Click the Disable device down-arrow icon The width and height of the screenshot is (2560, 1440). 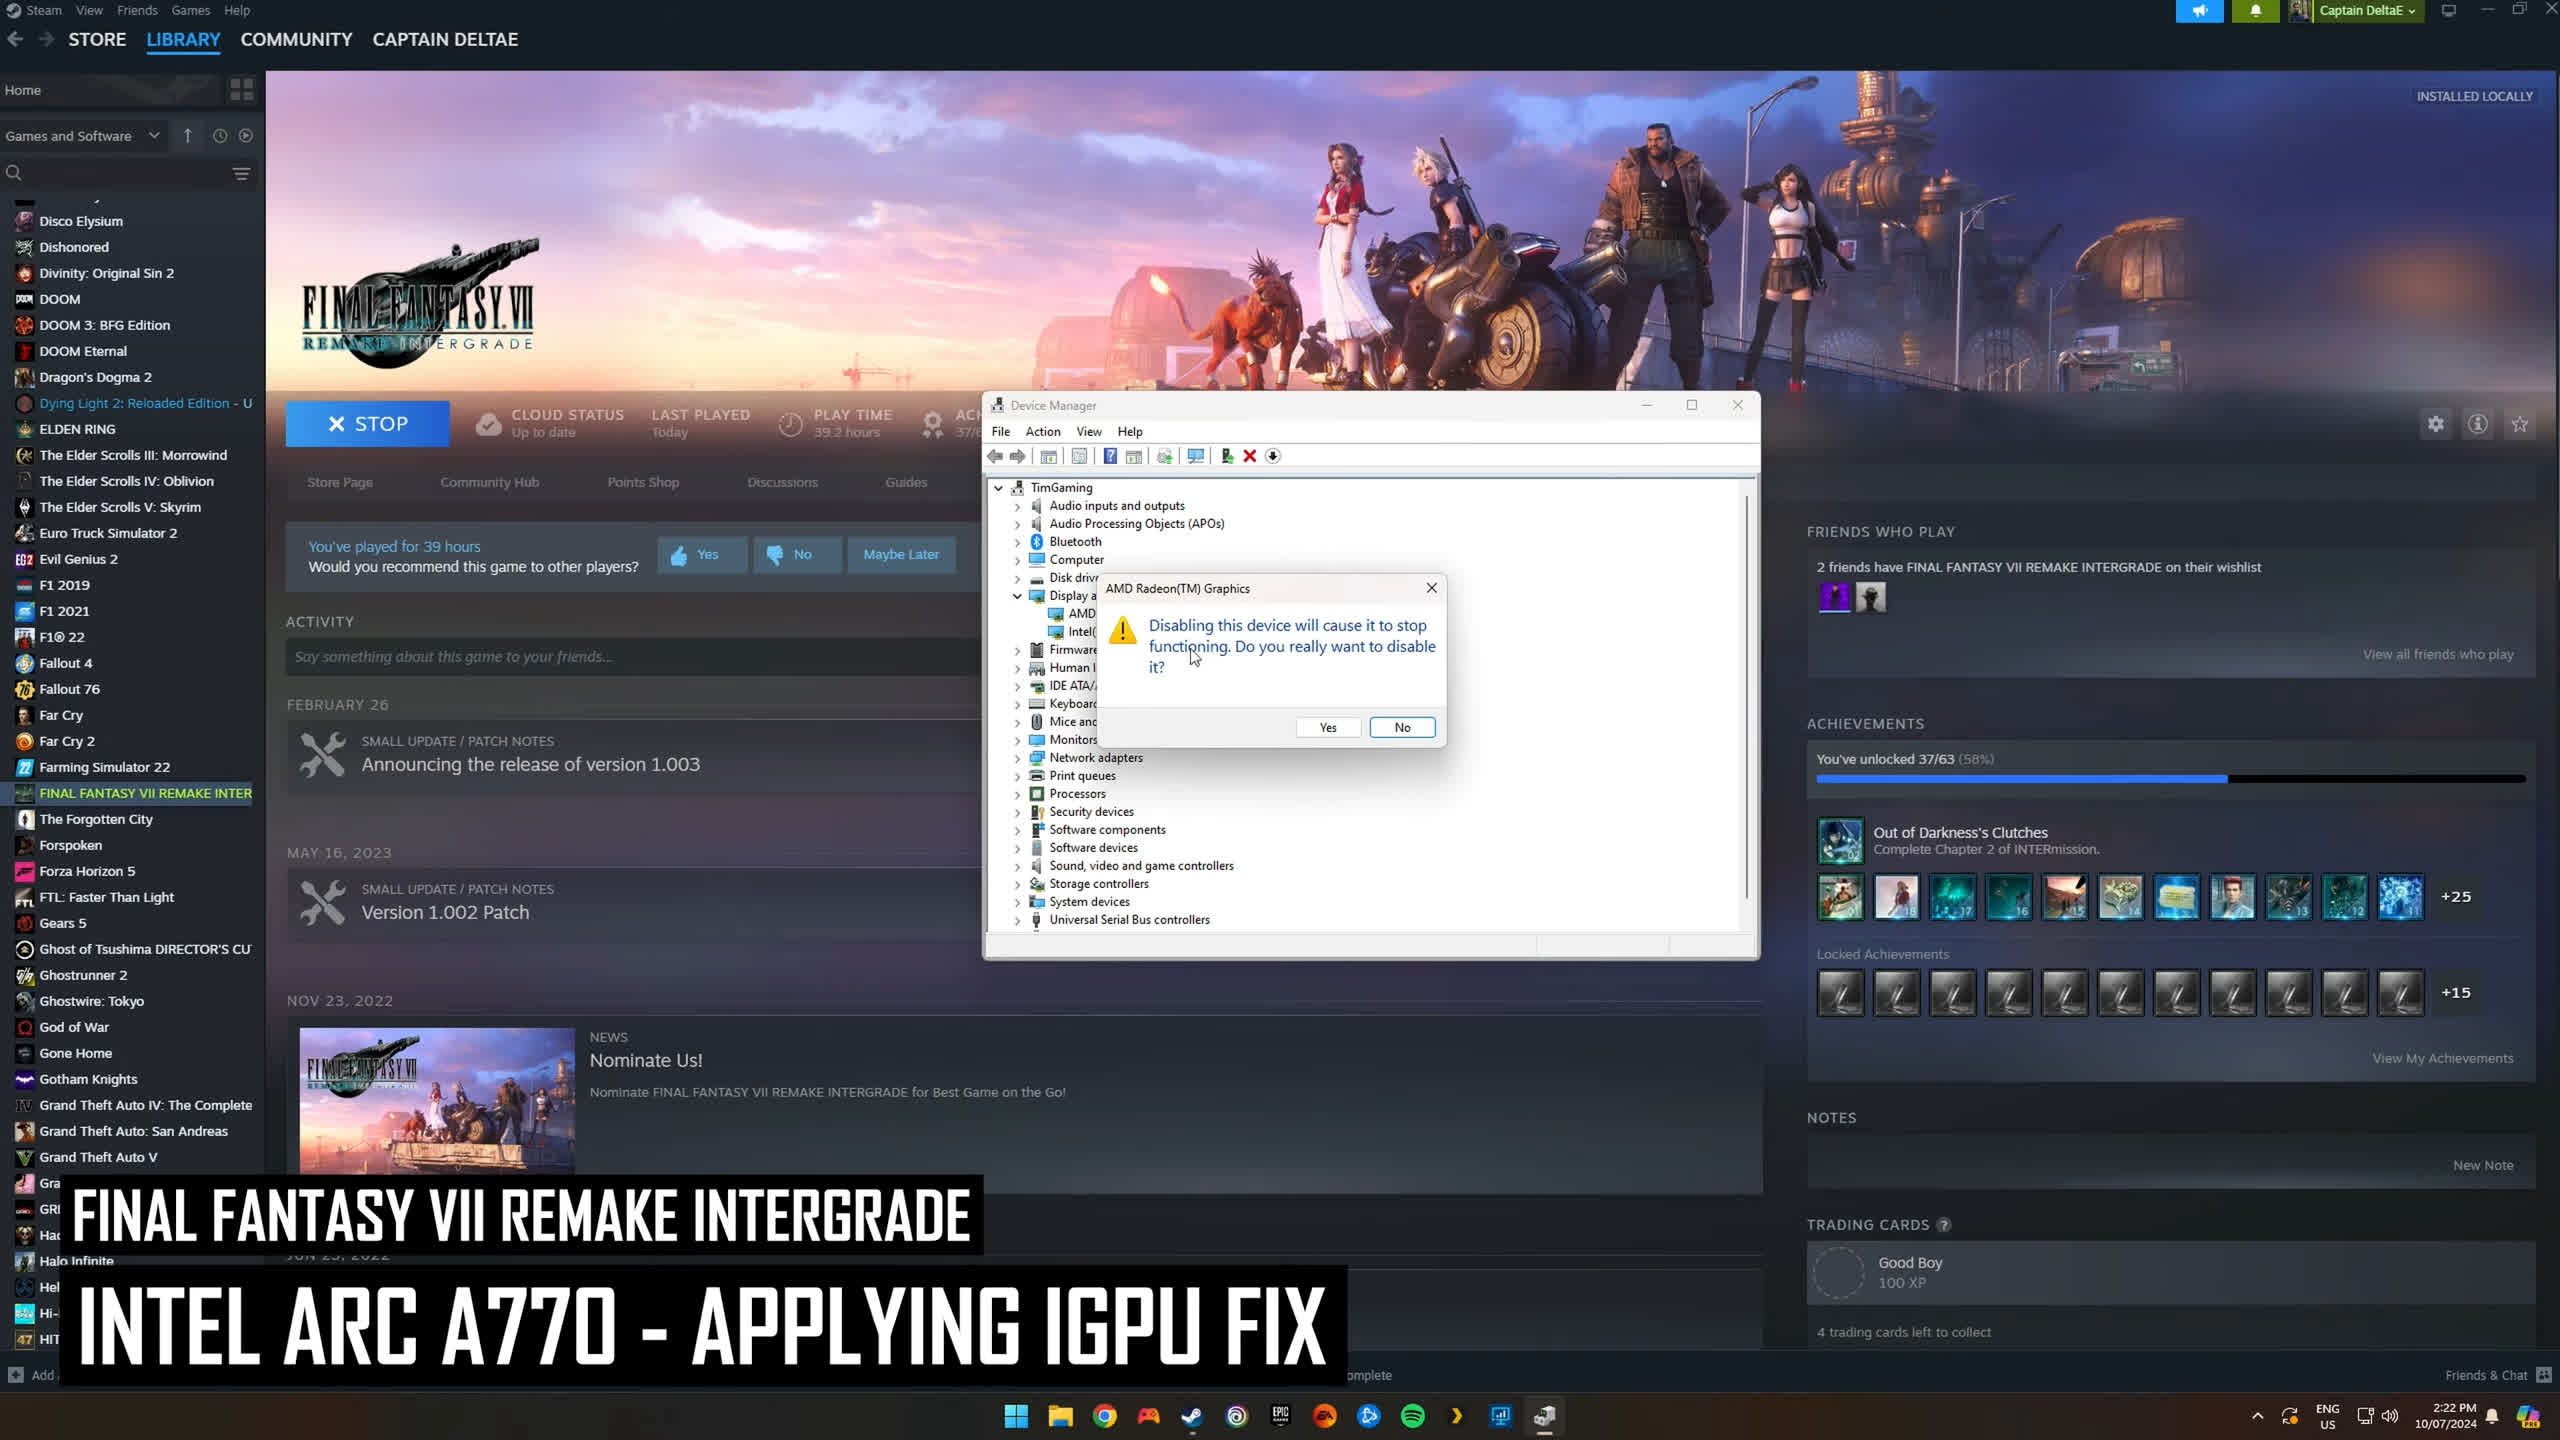point(1272,456)
